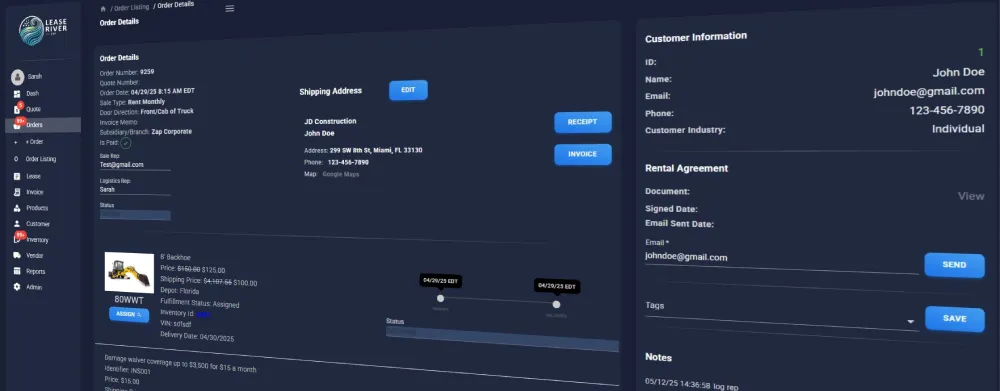1000x391 pixels.
Task: Open the Lease sidebar icon
Action: [17, 176]
